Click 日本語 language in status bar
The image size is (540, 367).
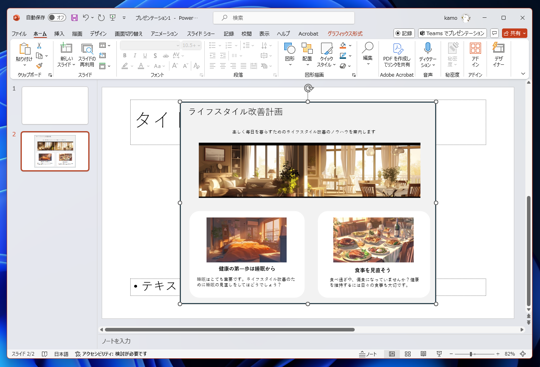click(x=61, y=354)
